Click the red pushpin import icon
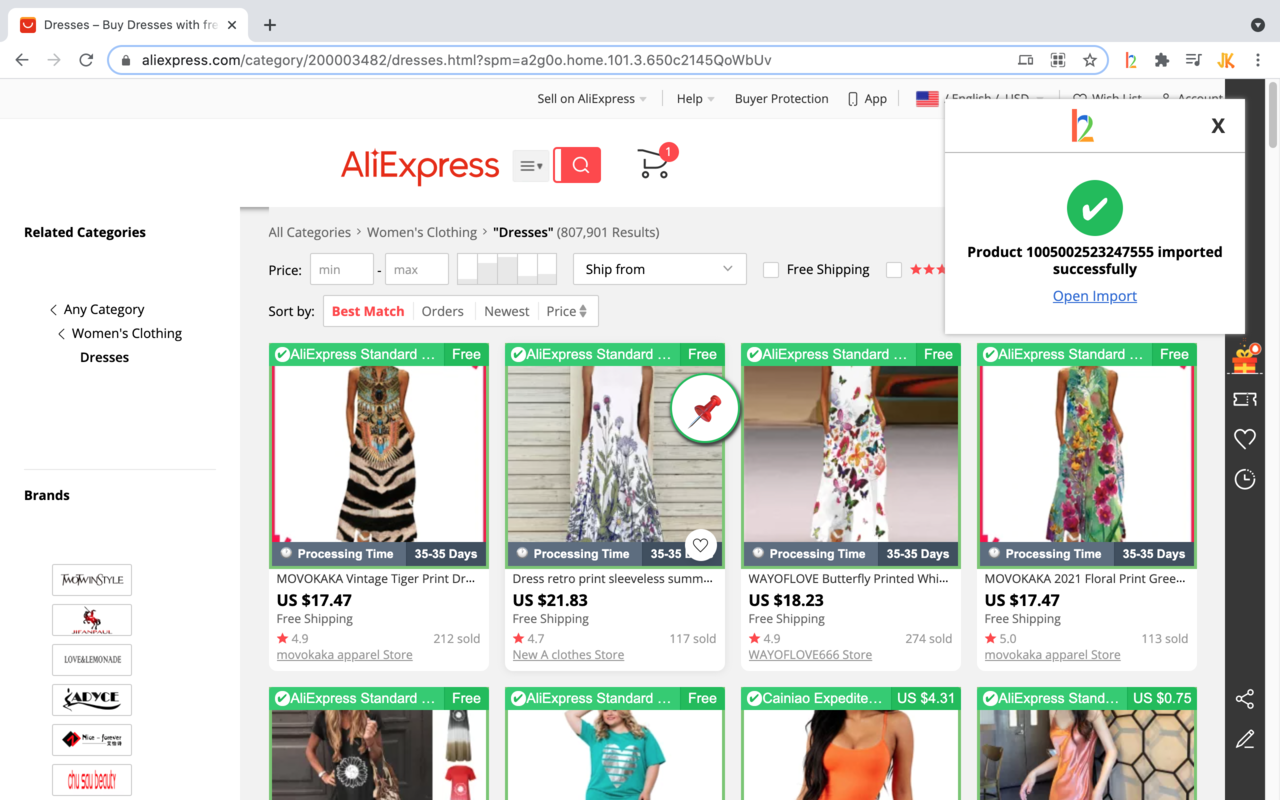 705,408
